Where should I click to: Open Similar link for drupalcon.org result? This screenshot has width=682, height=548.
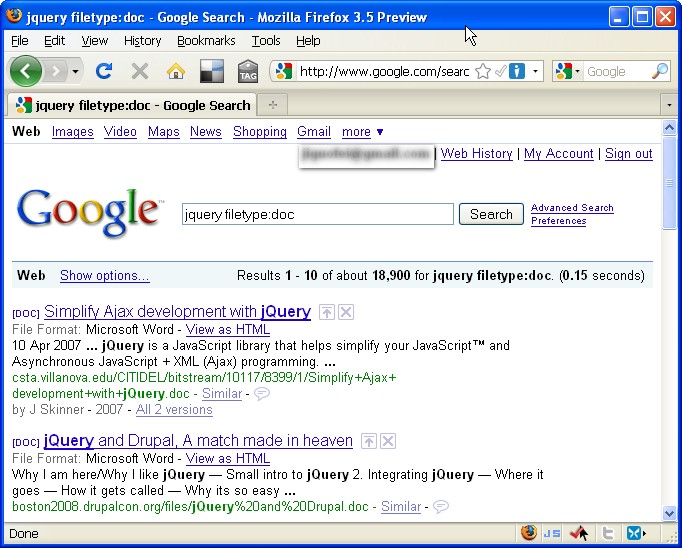coord(401,506)
